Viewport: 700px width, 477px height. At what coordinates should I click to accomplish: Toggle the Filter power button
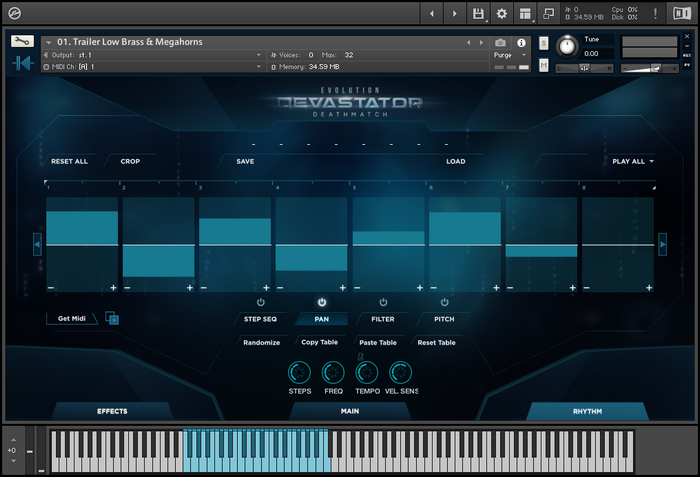[383, 302]
